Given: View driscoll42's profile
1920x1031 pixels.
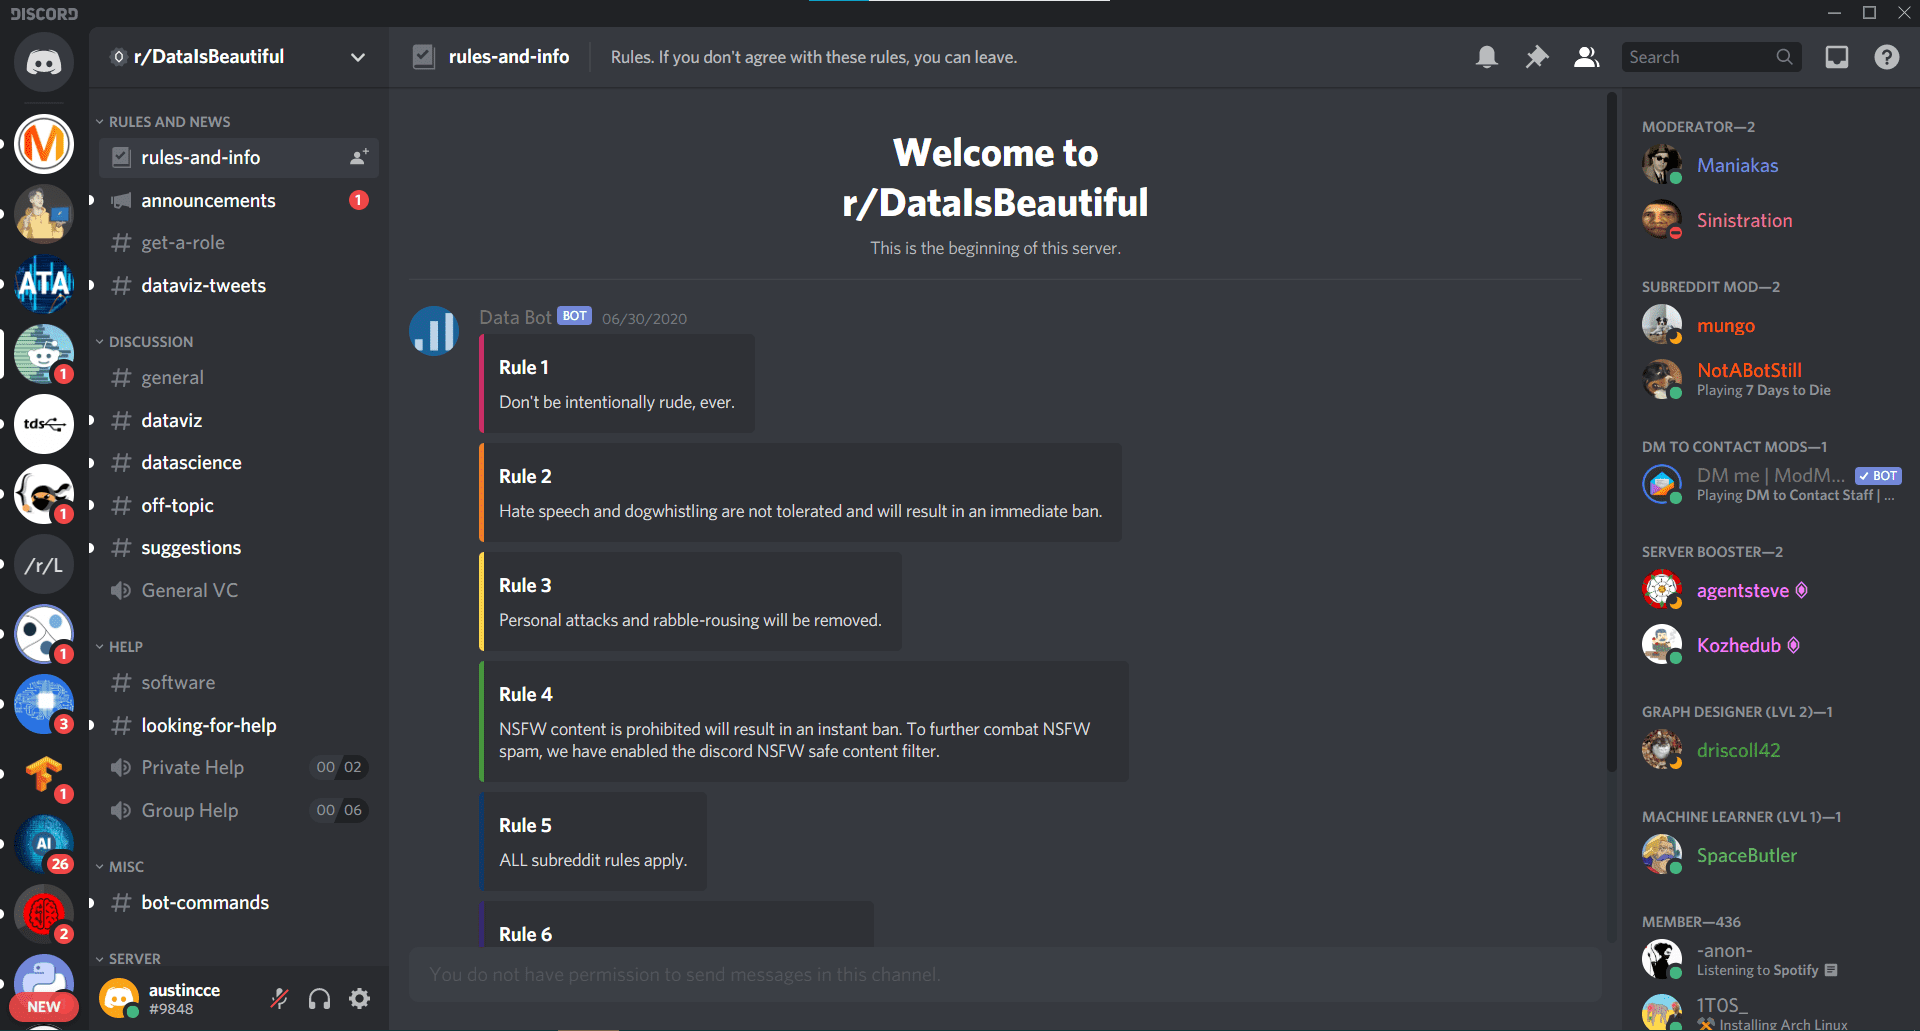Looking at the screenshot, I should coord(1770,750).
